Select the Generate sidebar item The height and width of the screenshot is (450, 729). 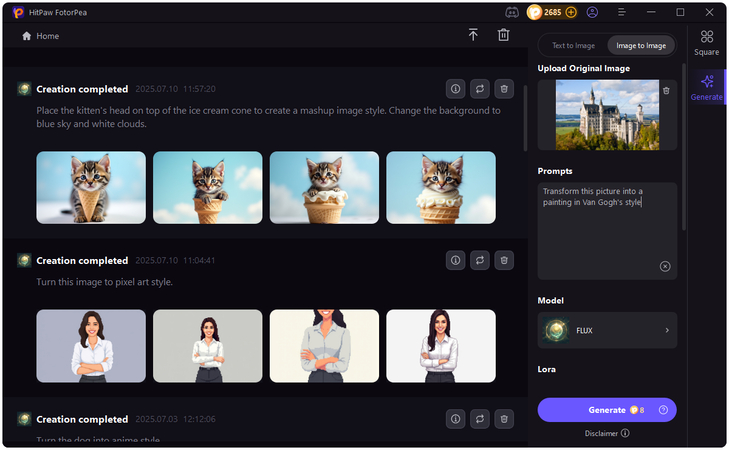(x=706, y=87)
